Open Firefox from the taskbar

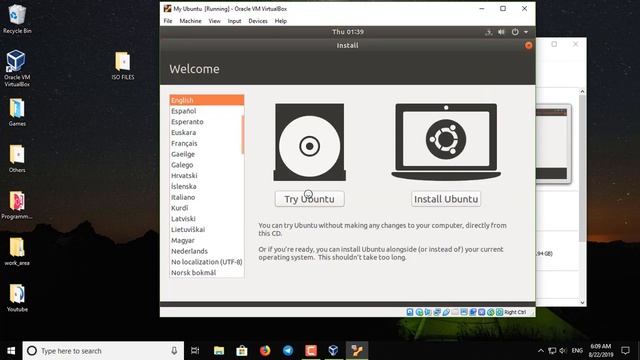(x=265, y=351)
